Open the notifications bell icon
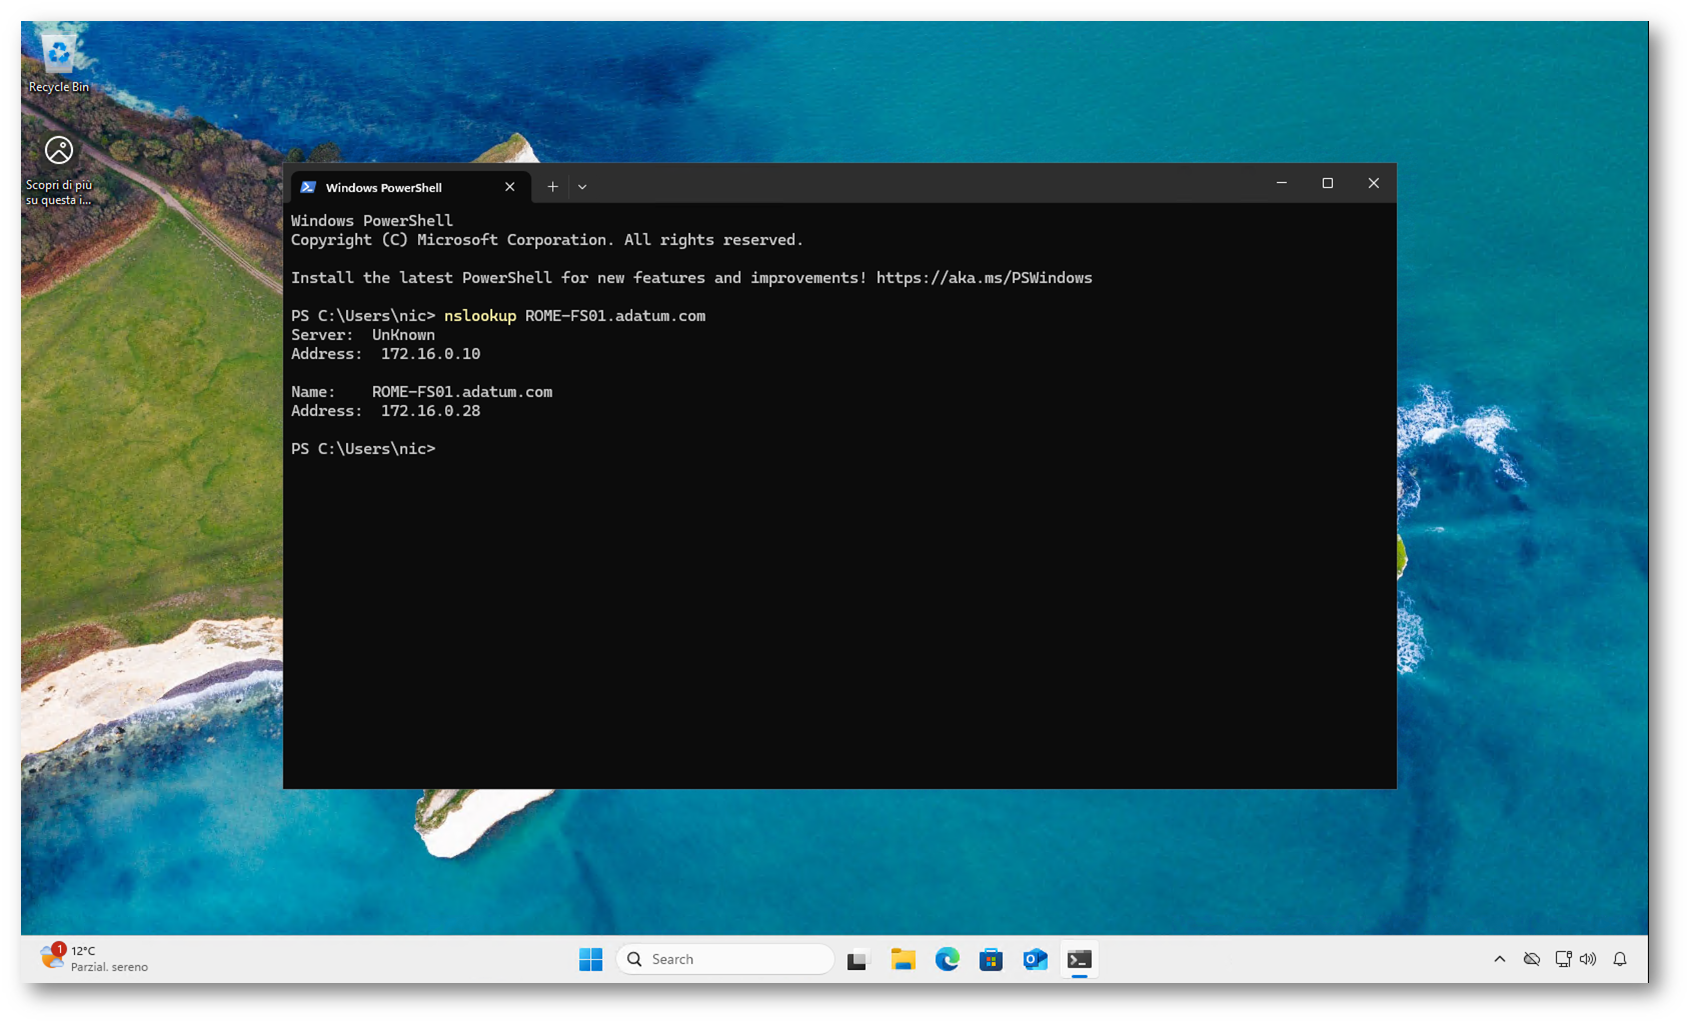1691x1025 pixels. tap(1620, 959)
